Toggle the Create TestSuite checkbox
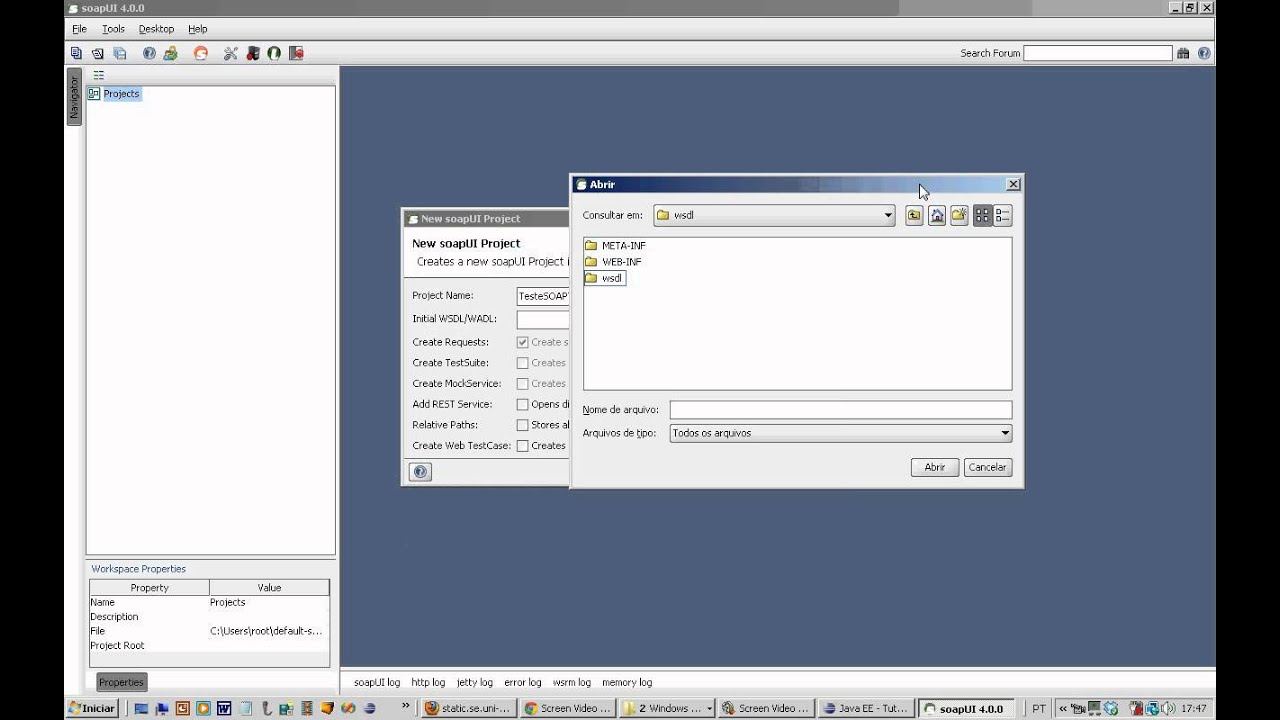 522,363
